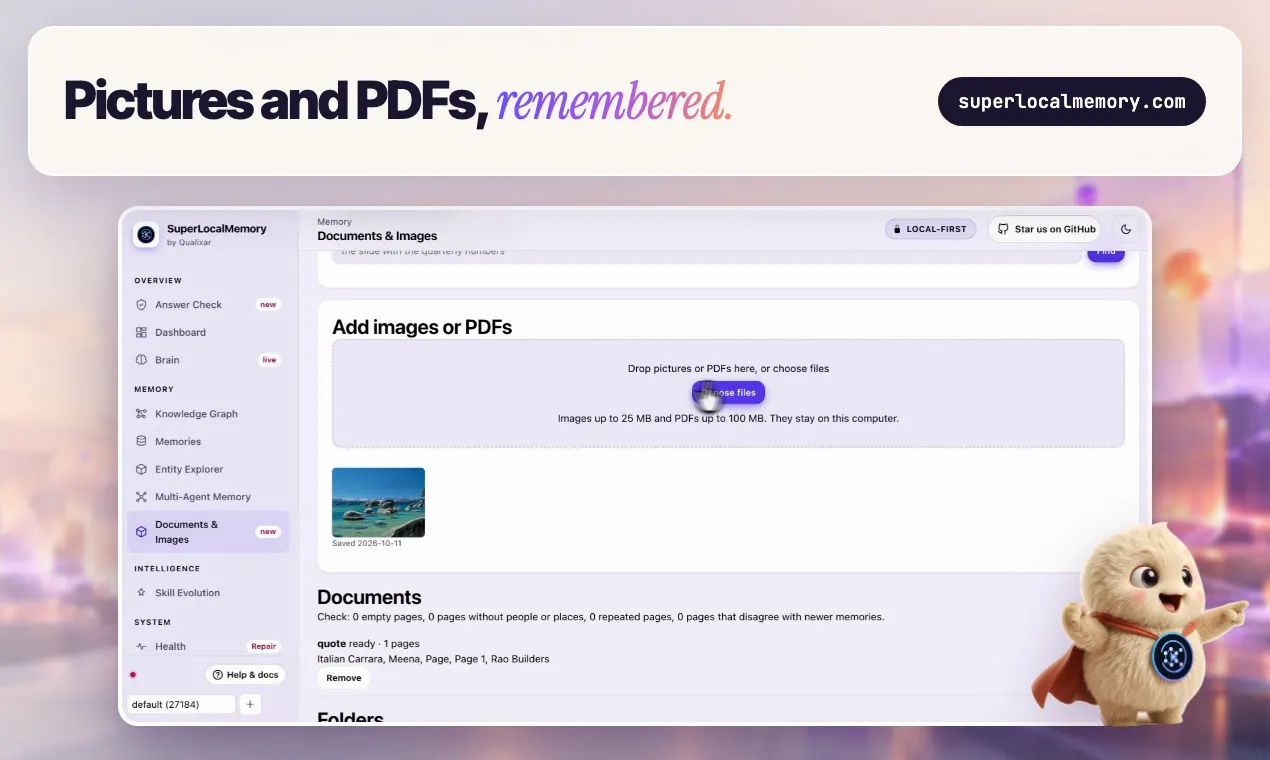Open the saved lake photo thumbnail
This screenshot has height=760, width=1270.
point(378,503)
